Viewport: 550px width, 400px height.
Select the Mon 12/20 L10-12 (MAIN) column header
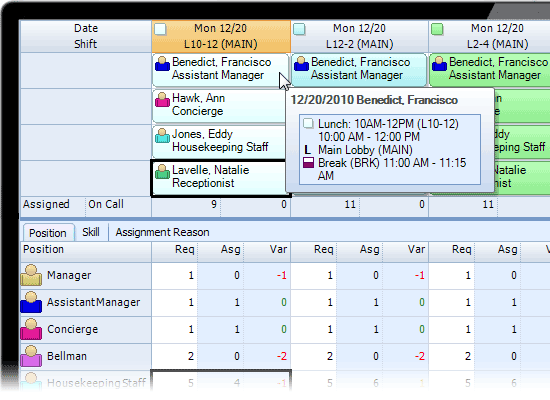[x=221, y=36]
